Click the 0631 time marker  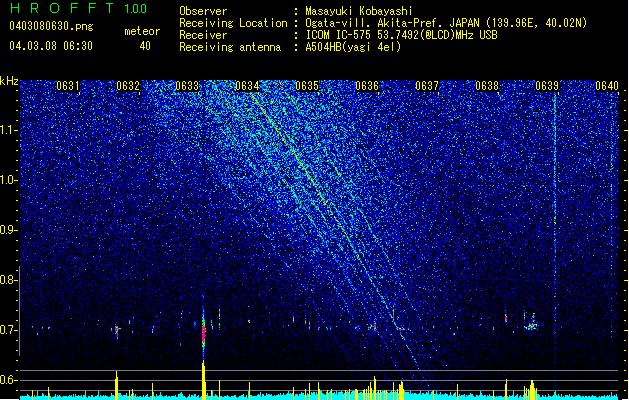[68, 86]
